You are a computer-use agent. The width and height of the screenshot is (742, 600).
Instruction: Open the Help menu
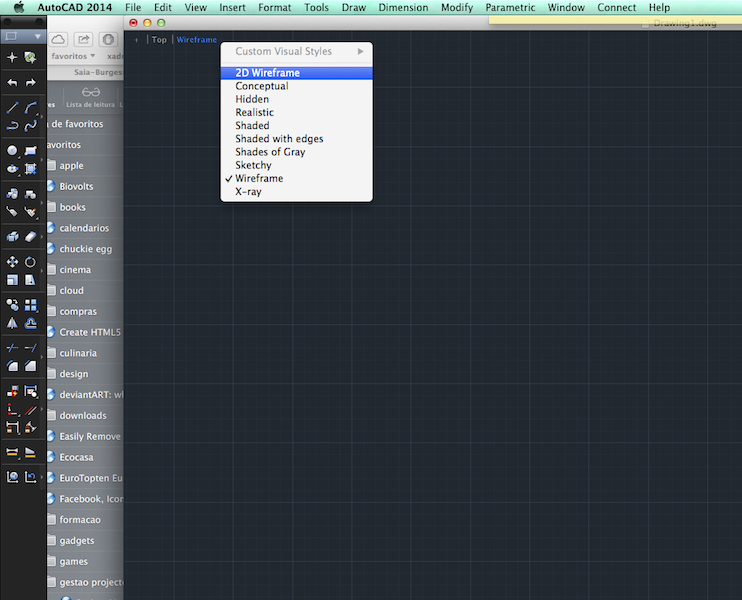659,8
